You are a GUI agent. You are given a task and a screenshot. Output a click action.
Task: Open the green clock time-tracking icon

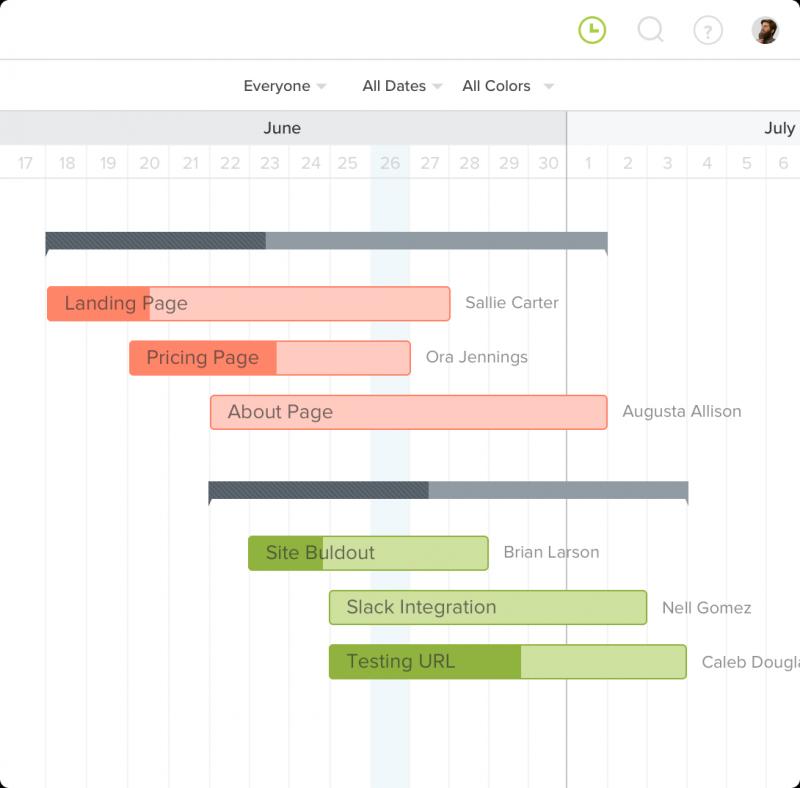click(592, 30)
